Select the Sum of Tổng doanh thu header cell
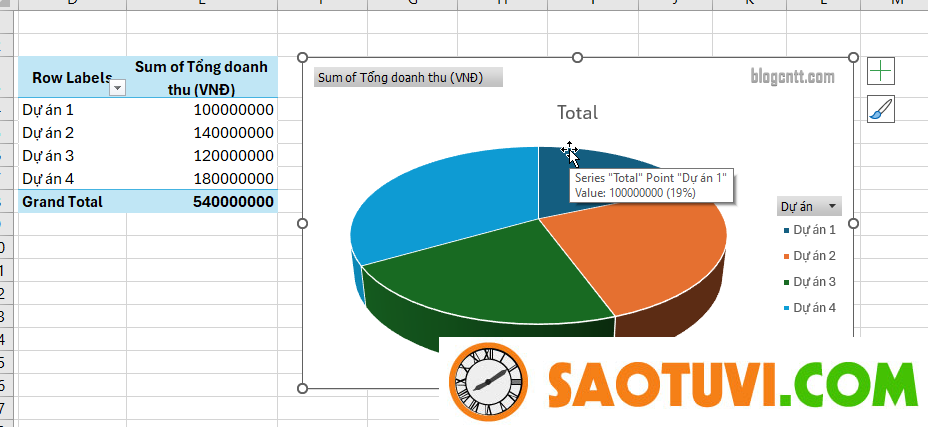 (x=200, y=77)
